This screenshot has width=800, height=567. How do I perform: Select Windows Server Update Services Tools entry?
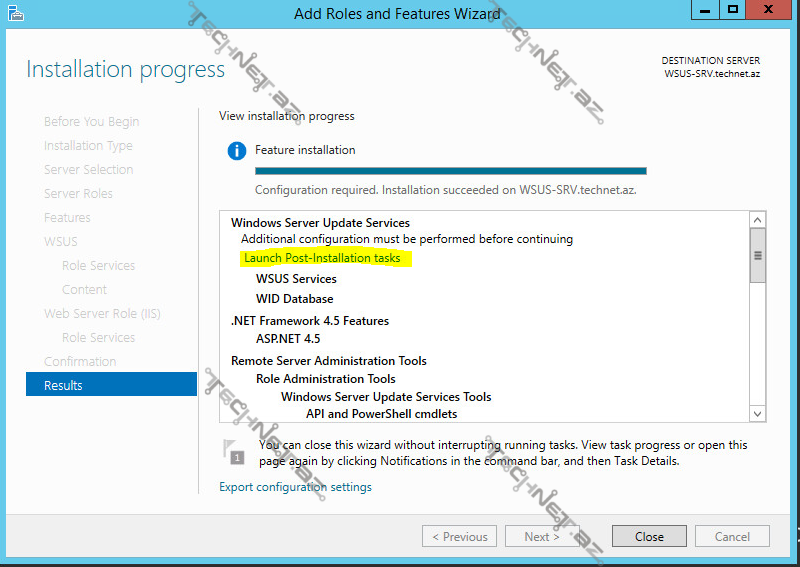(386, 397)
